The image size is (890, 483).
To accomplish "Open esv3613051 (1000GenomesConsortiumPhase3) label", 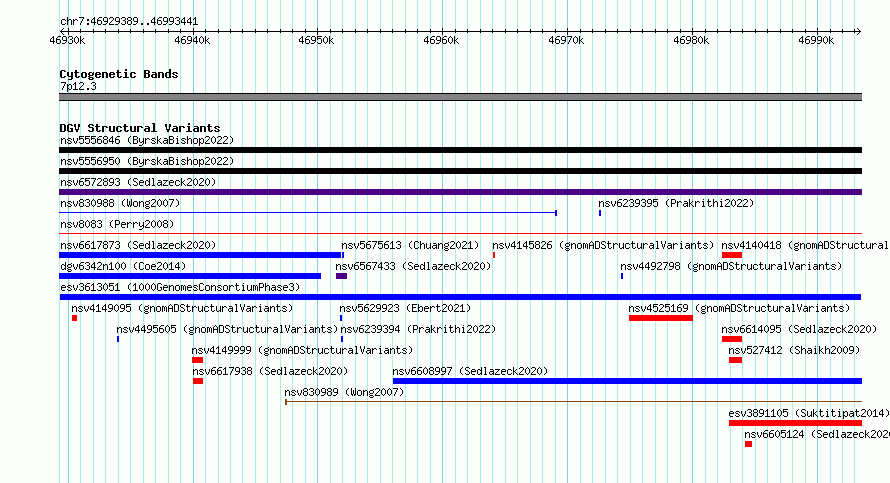I will [x=180, y=287].
